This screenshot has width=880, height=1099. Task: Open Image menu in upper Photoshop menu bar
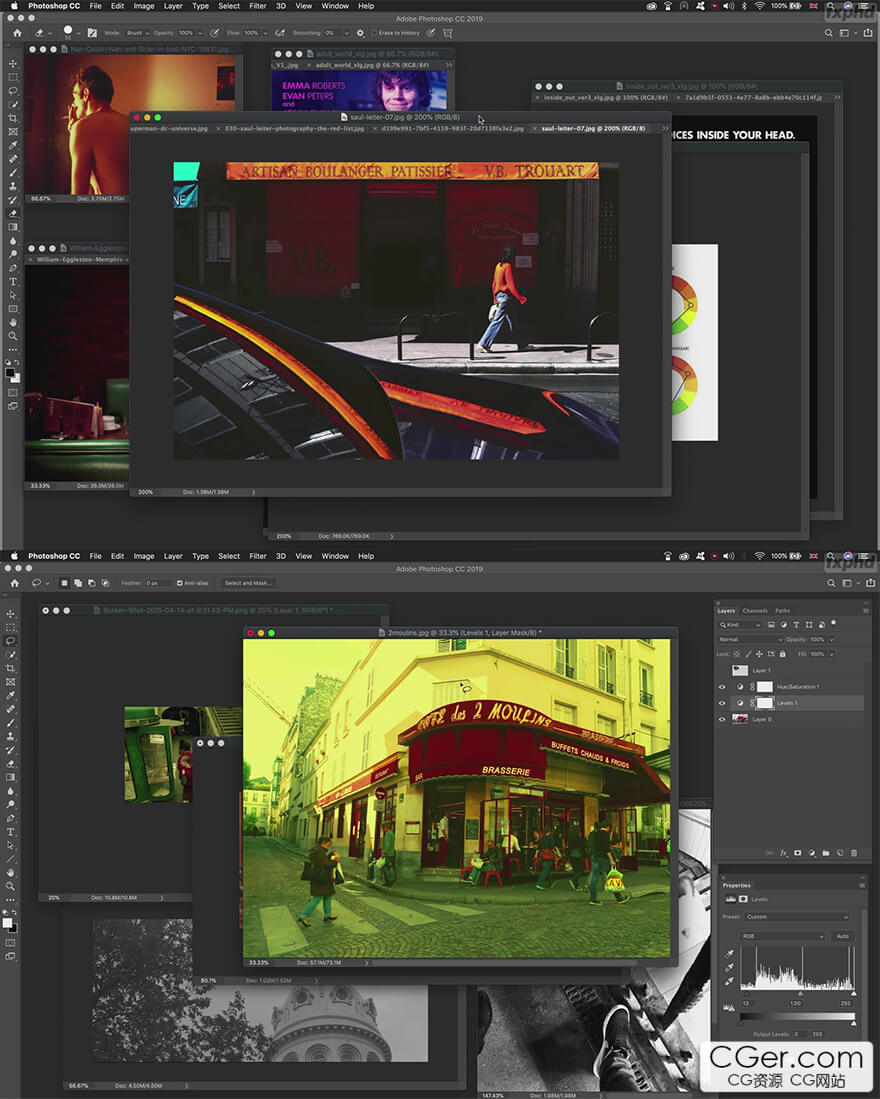pyautogui.click(x=144, y=6)
